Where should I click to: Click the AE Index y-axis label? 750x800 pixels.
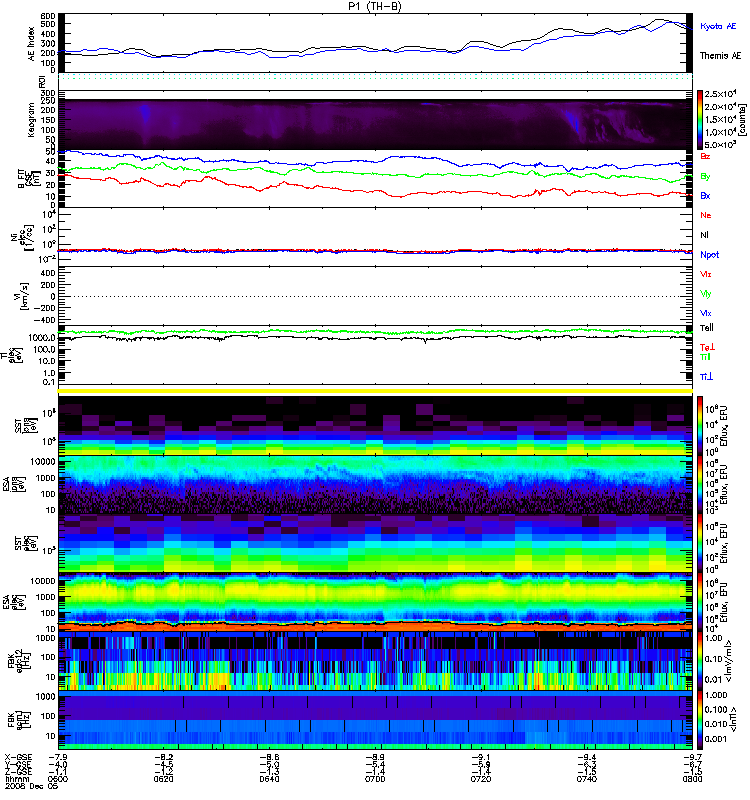31,43
